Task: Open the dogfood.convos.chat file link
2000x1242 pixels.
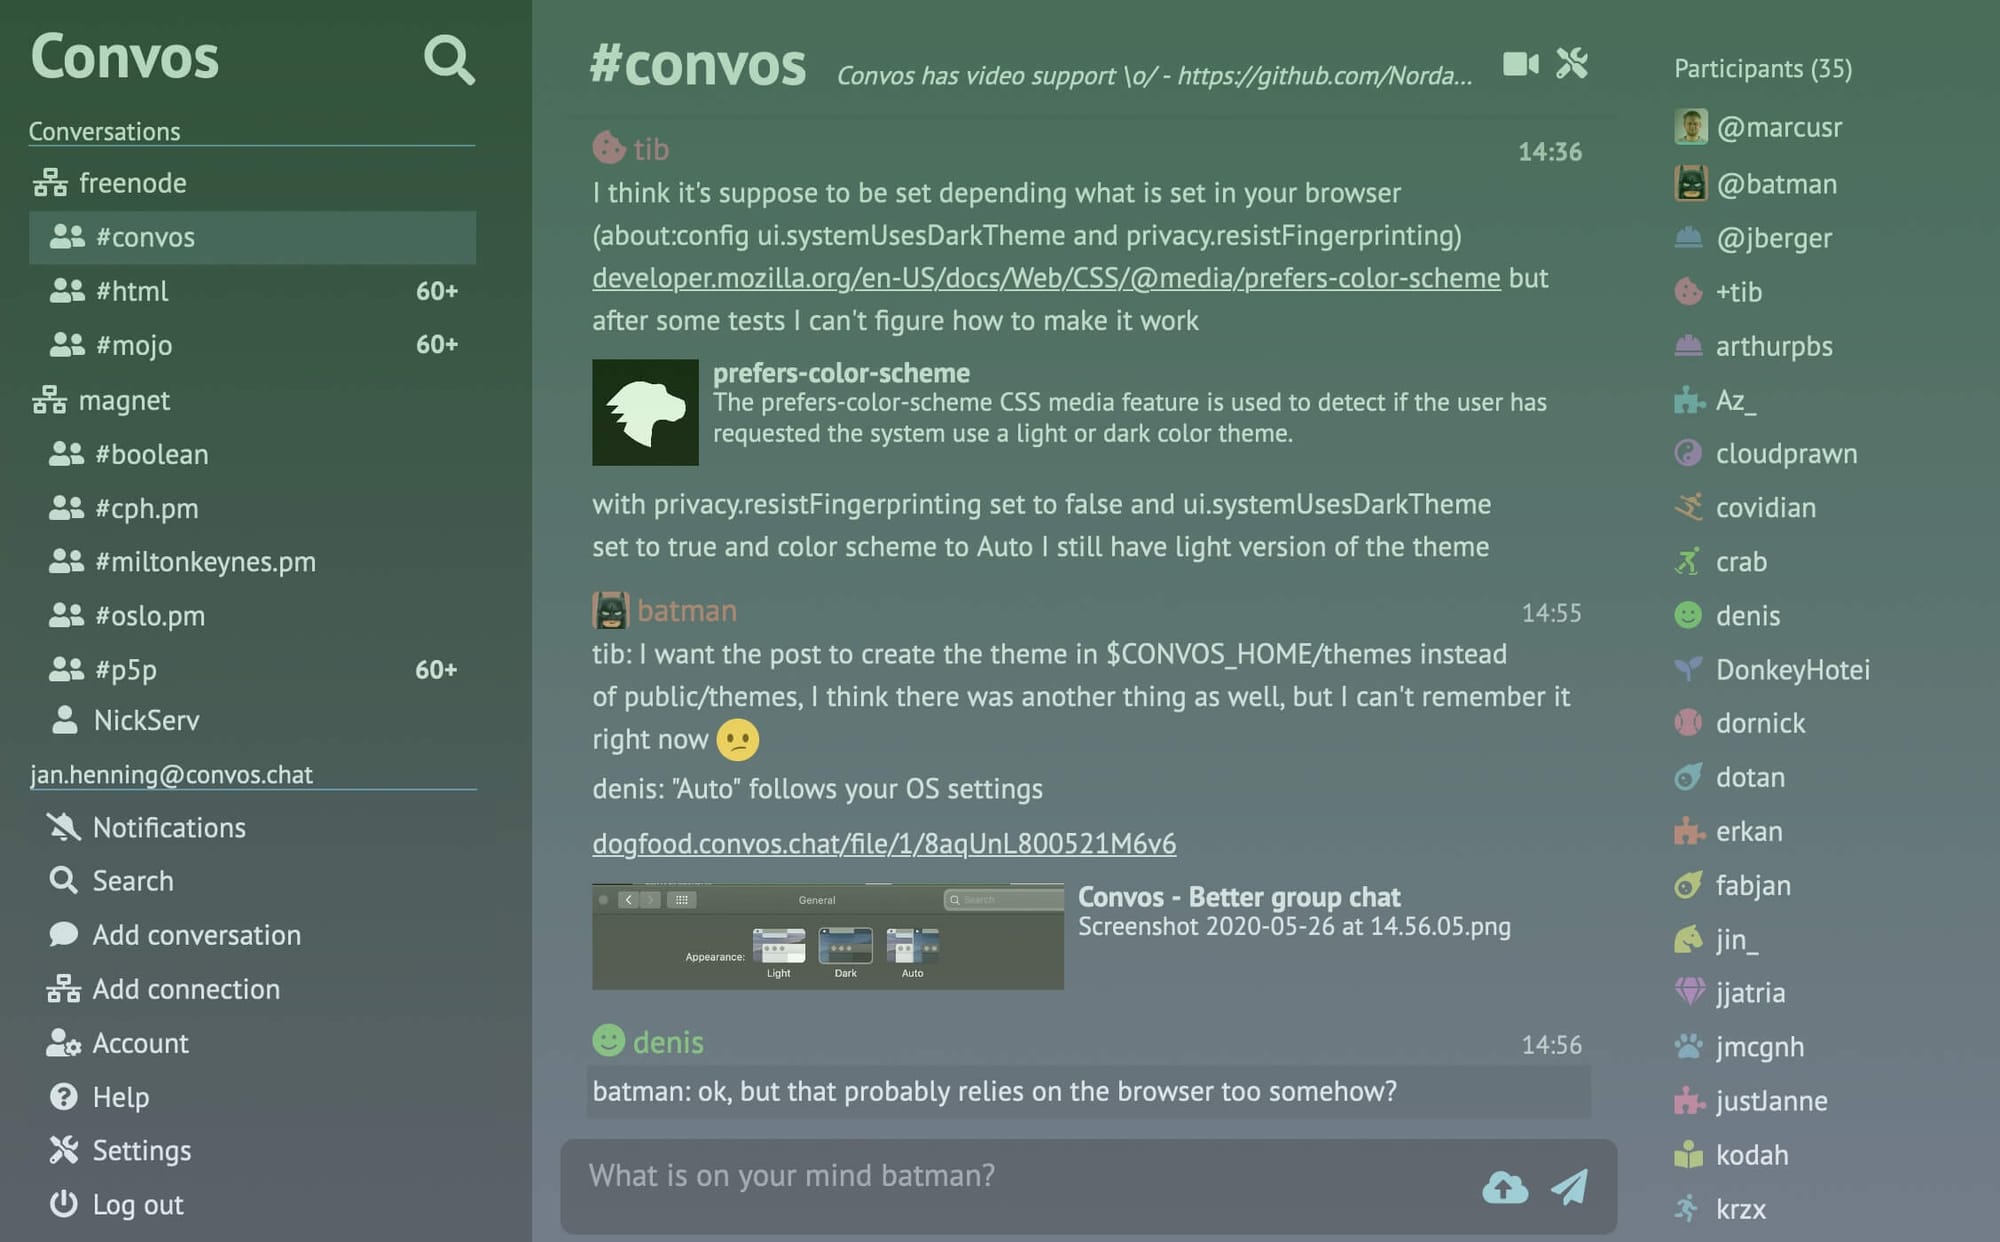Action: click(x=884, y=843)
